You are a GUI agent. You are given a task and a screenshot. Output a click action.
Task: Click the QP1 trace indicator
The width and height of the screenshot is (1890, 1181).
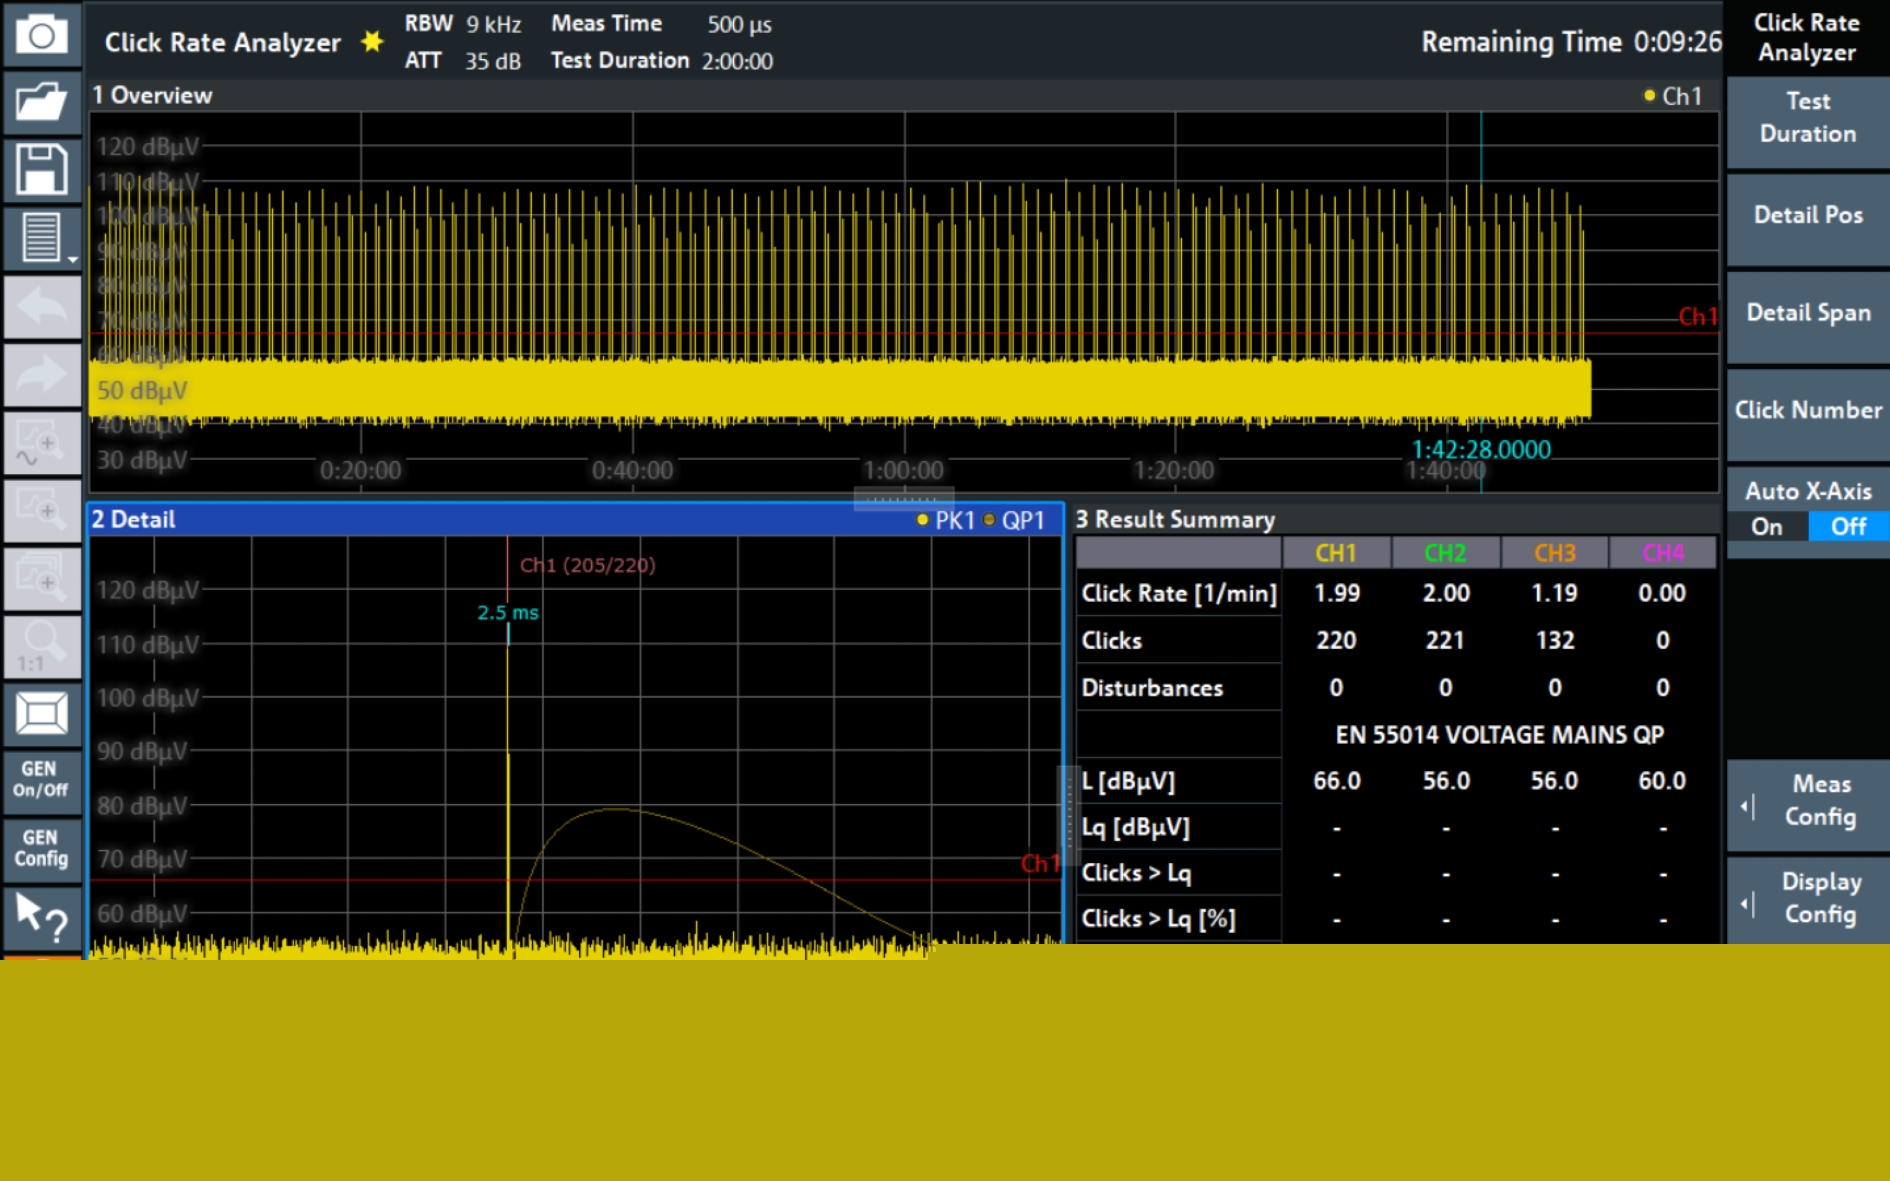click(x=1014, y=520)
